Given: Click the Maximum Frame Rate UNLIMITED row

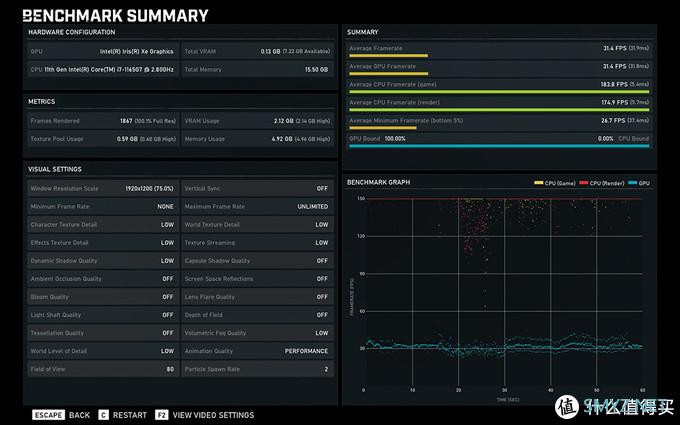Looking at the screenshot, I should (x=258, y=206).
